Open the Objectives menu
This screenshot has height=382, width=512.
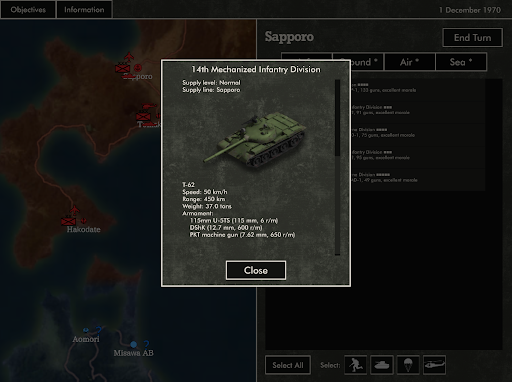coord(28,9)
